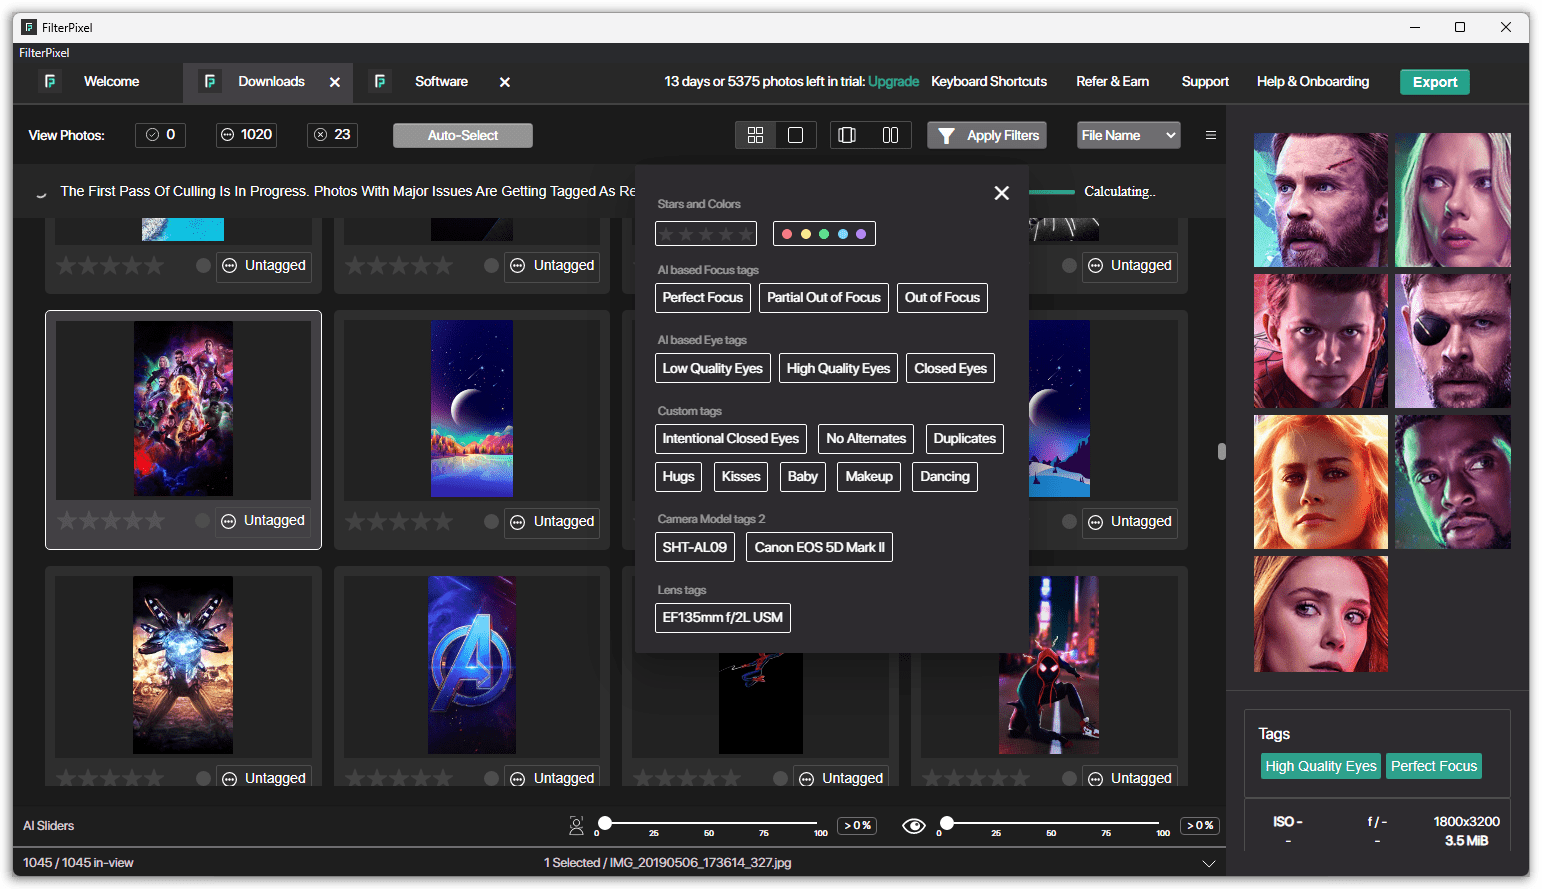1542x889 pixels.
Task: Open Untagged dropdown on right moon card
Action: pyautogui.click(x=1130, y=522)
